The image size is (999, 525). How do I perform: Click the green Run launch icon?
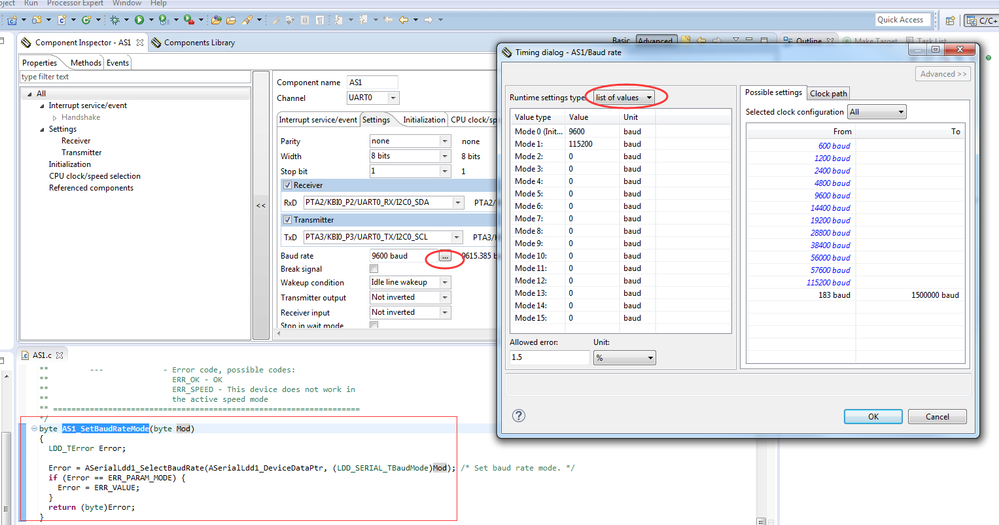click(139, 20)
